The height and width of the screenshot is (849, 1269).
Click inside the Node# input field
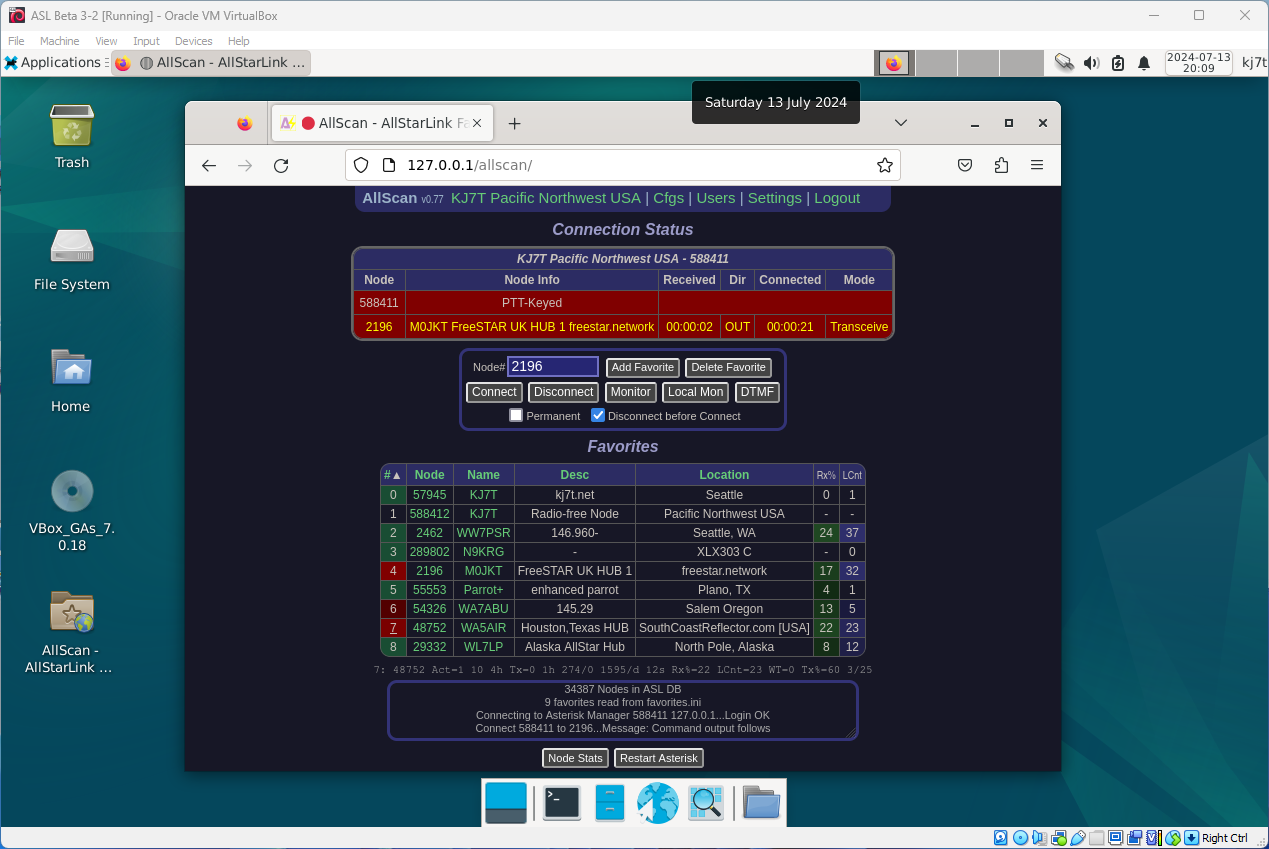click(x=552, y=366)
